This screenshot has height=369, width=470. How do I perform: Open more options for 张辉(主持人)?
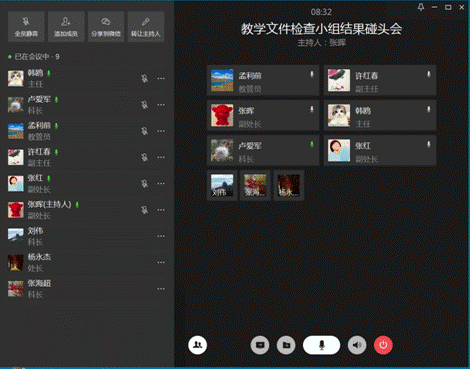pyautogui.click(x=161, y=210)
